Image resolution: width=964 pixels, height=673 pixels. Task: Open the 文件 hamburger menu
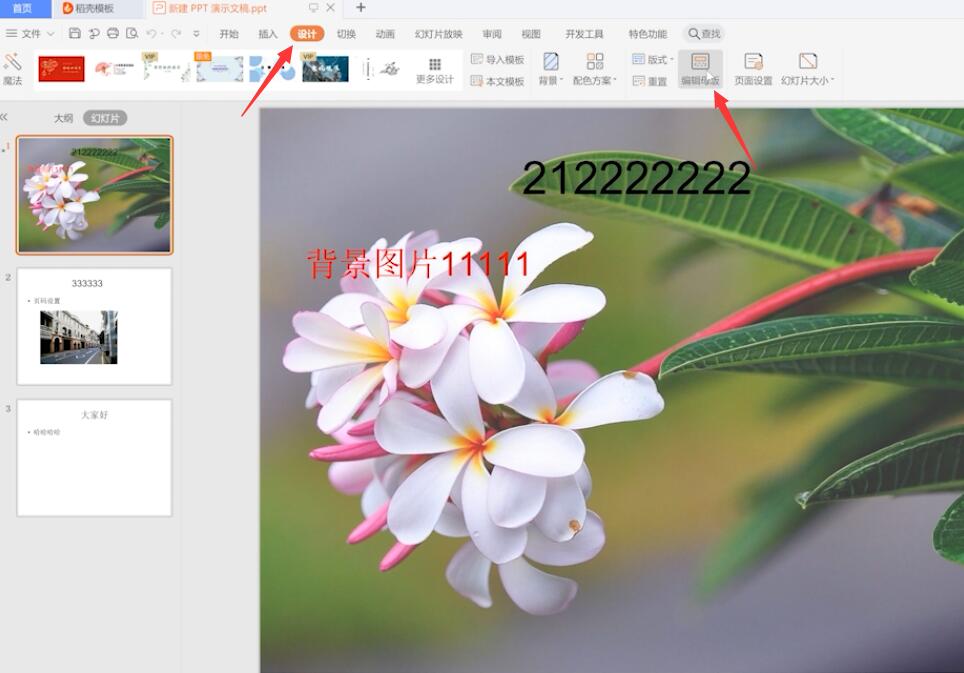[x=12, y=33]
